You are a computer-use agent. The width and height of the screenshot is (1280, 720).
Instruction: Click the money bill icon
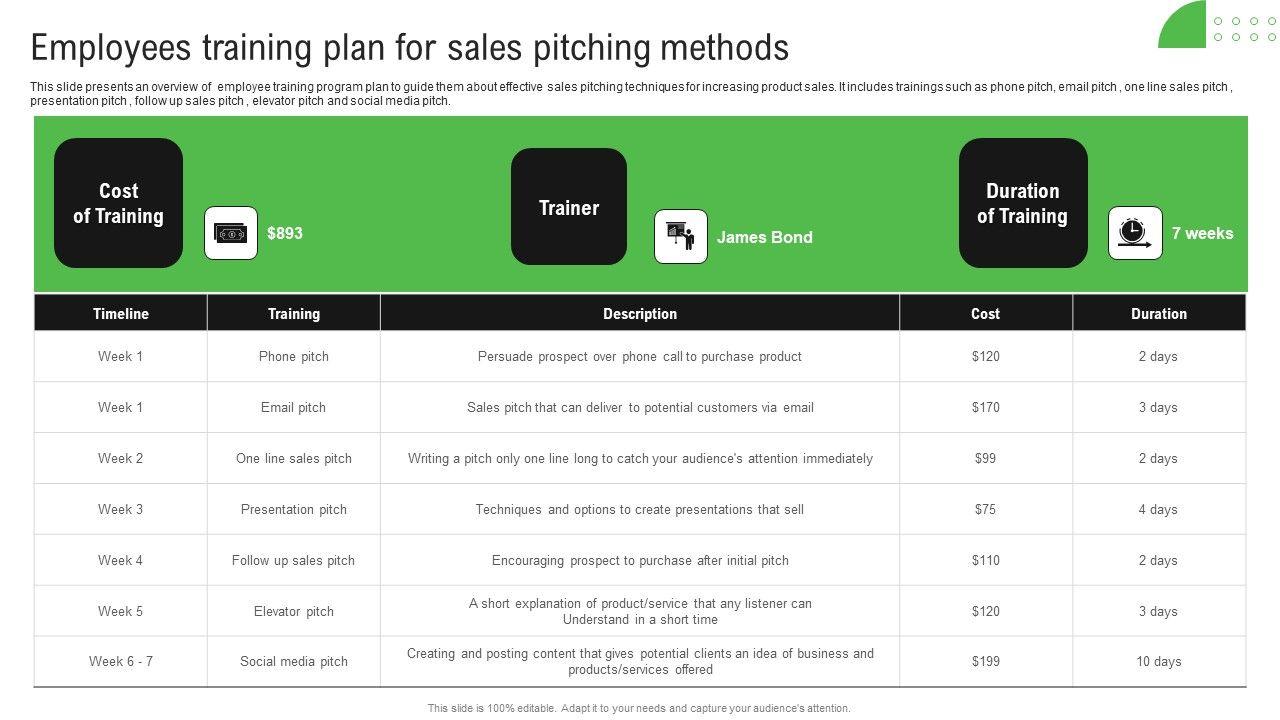(x=231, y=233)
